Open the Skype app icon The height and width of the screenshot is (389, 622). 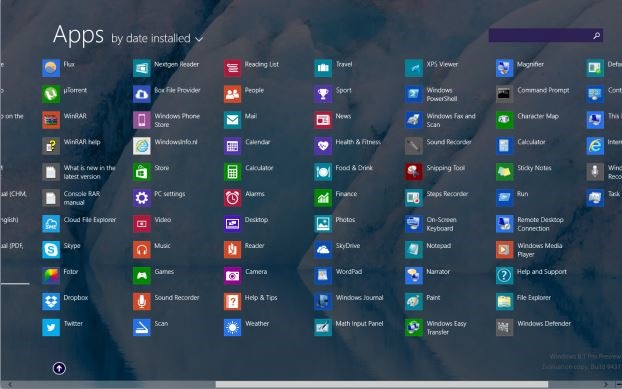click(51, 250)
